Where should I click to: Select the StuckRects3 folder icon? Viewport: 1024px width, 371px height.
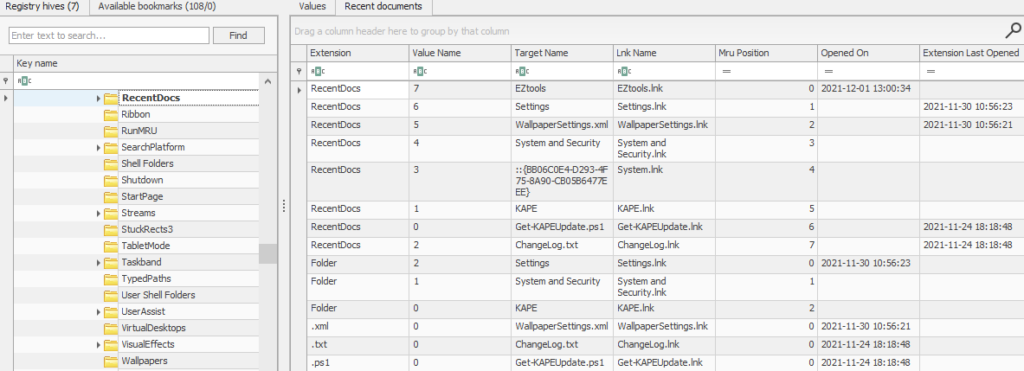click(110, 229)
